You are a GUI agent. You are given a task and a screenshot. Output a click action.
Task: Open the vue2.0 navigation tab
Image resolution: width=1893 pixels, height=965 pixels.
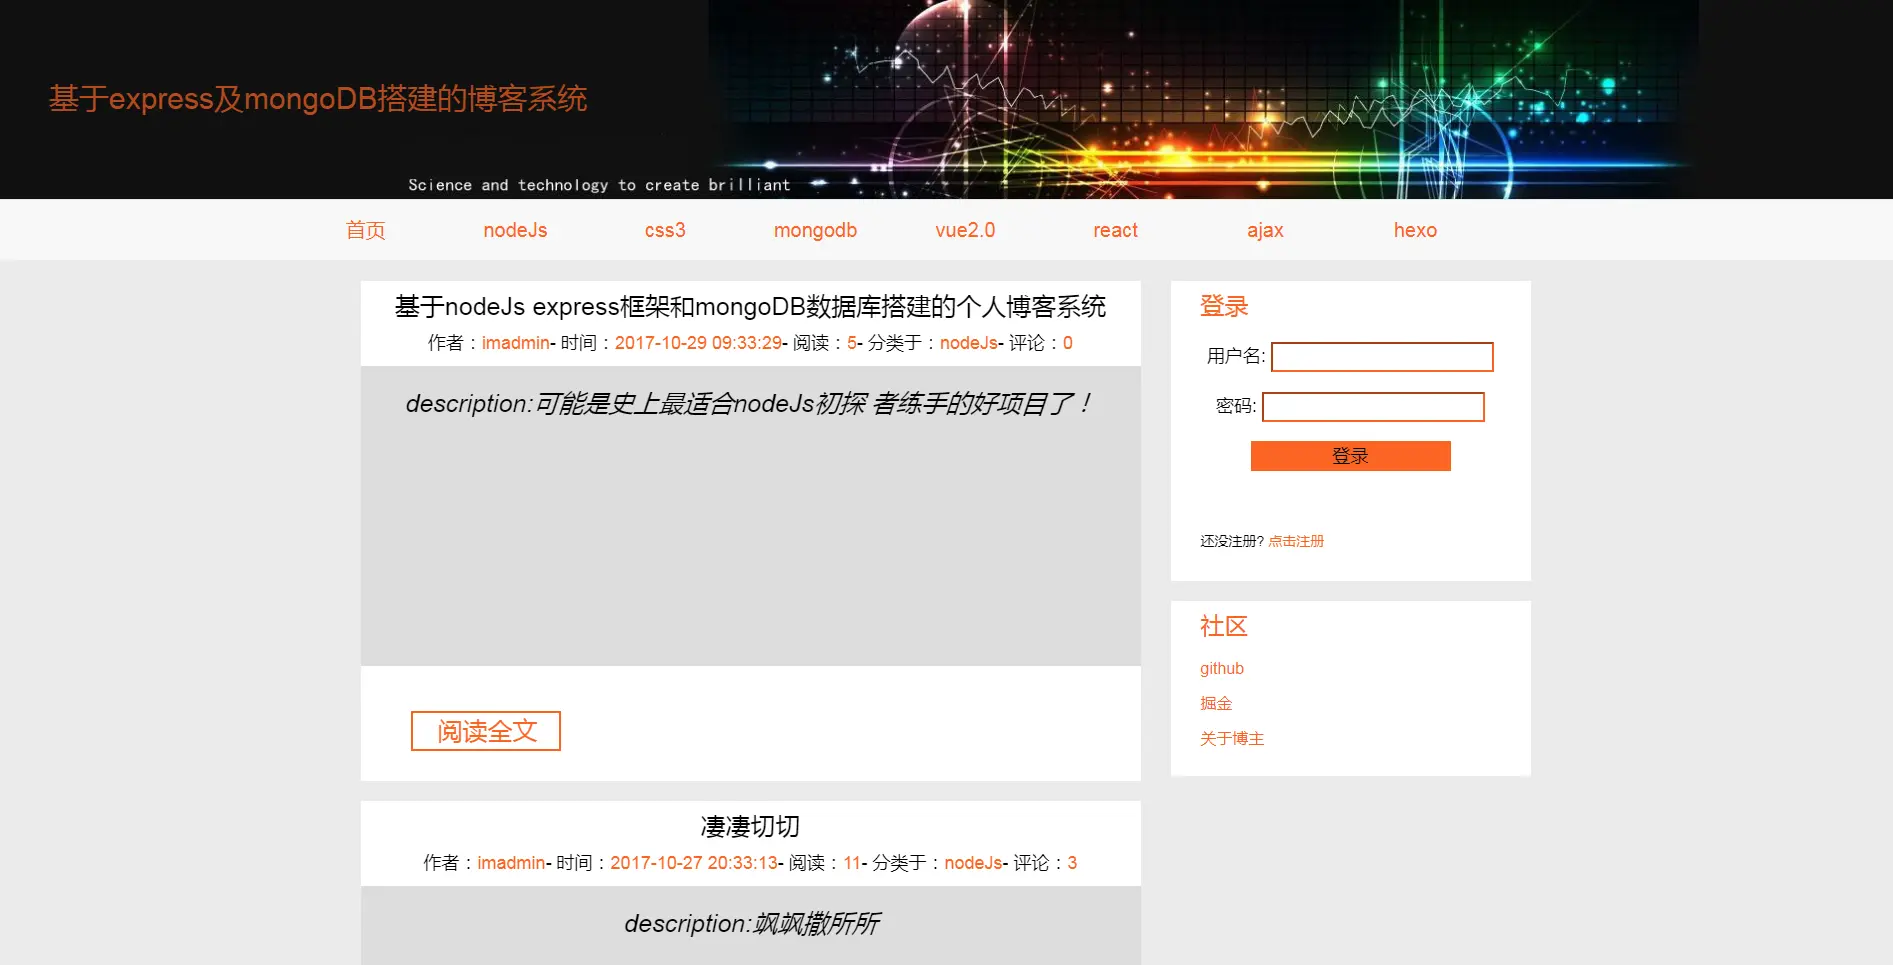click(964, 229)
